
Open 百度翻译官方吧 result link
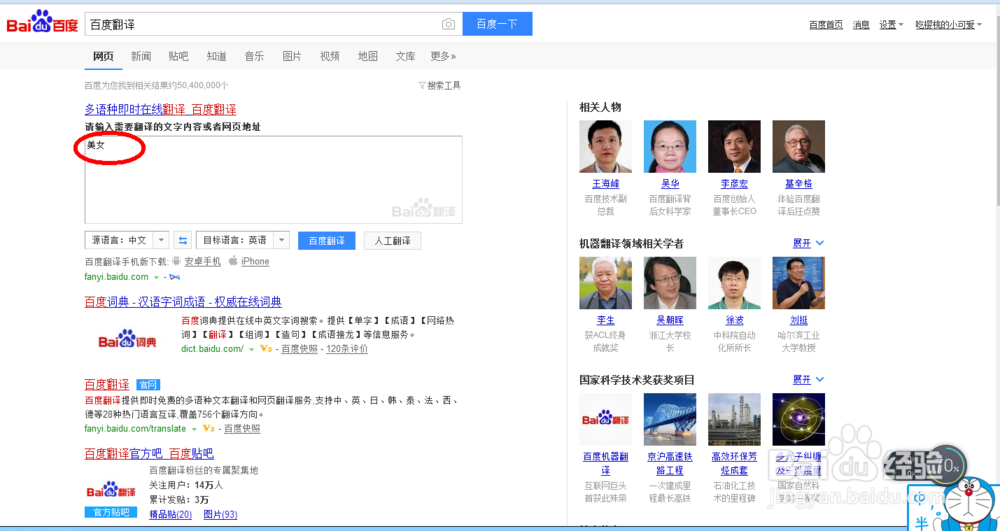point(149,454)
